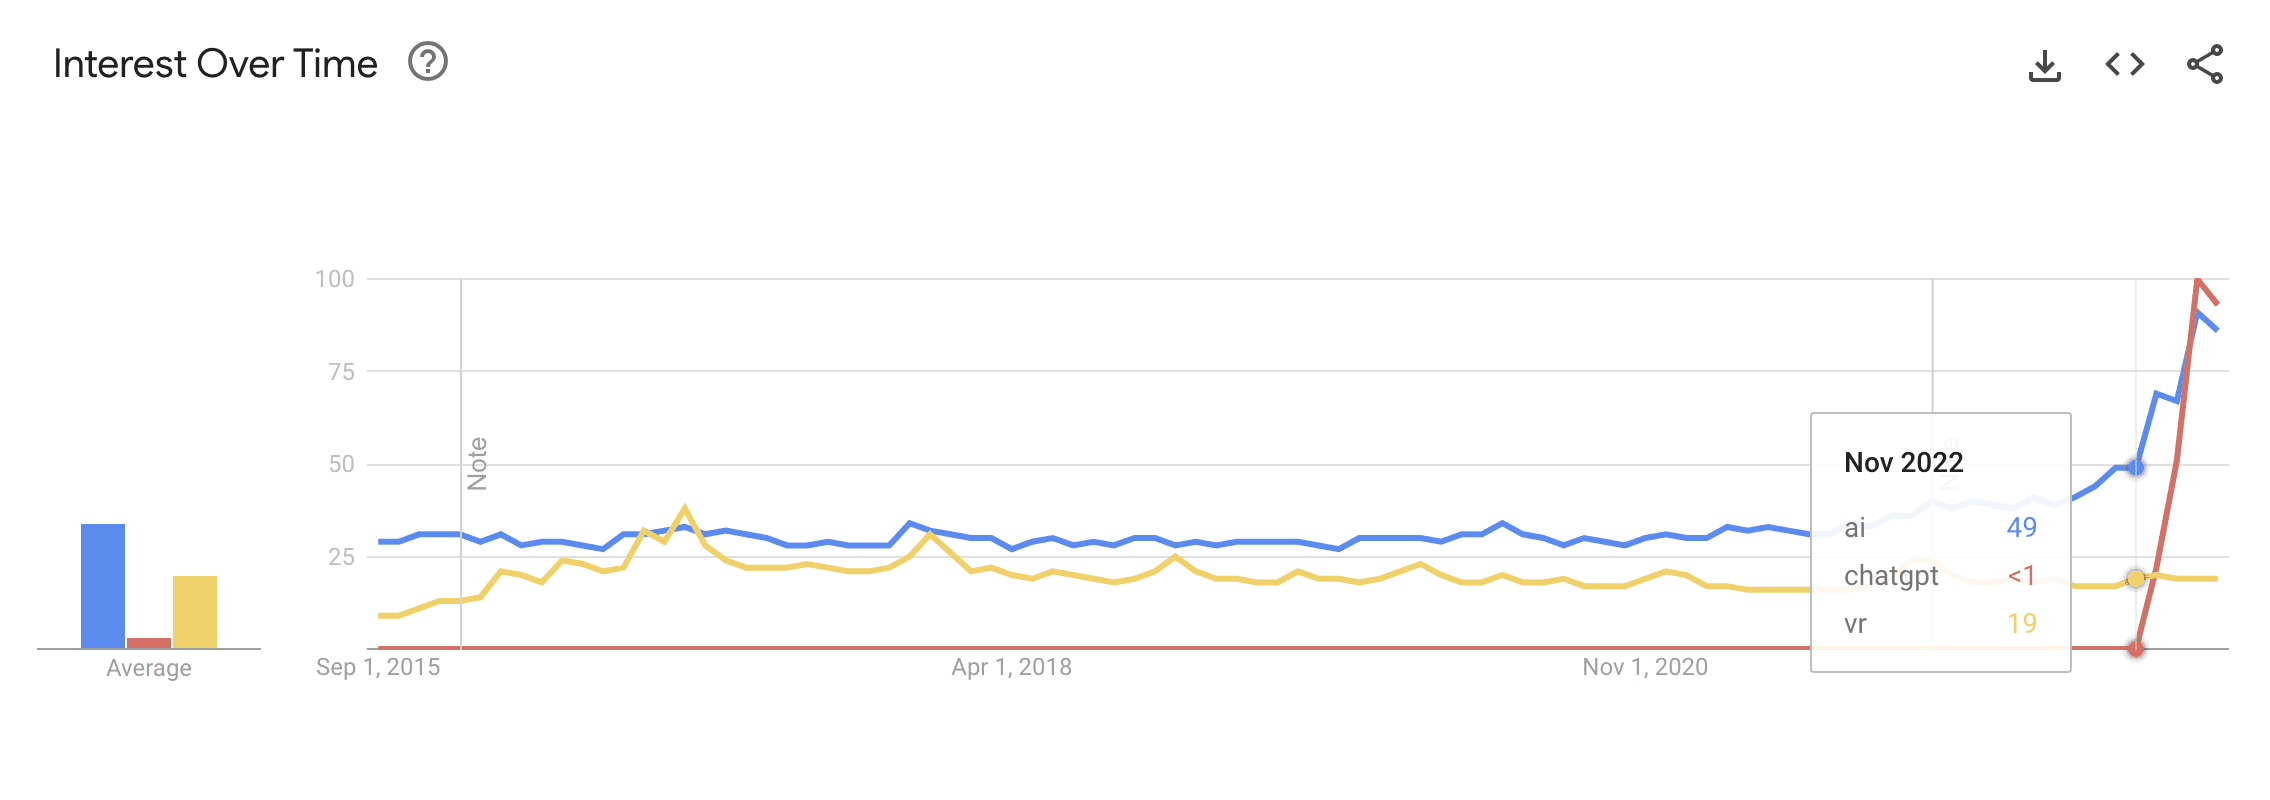The height and width of the screenshot is (800, 2270).
Task: Open the embed code dialog
Action: click(x=2123, y=62)
